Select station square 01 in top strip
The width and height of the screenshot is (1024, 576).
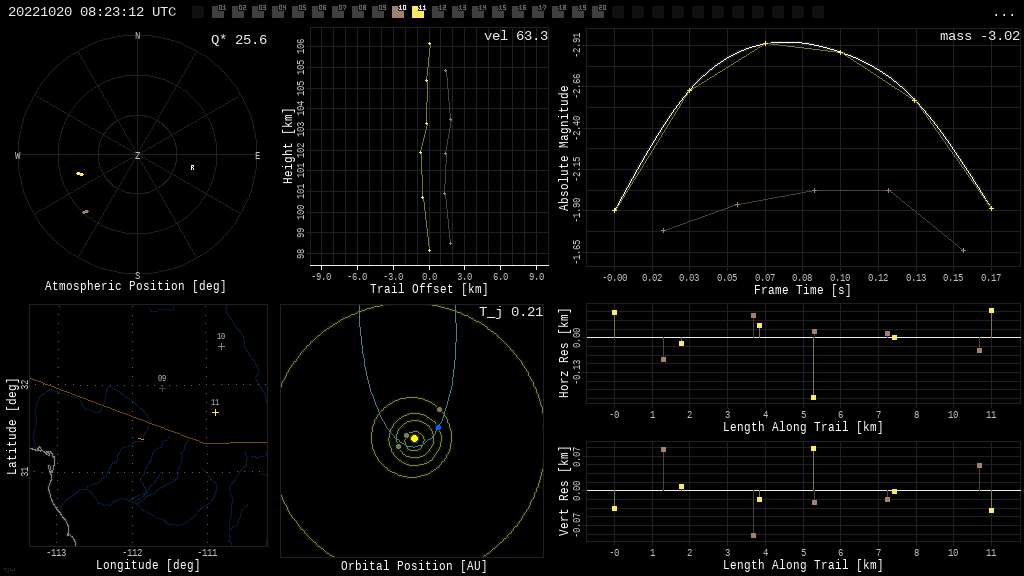(218, 12)
